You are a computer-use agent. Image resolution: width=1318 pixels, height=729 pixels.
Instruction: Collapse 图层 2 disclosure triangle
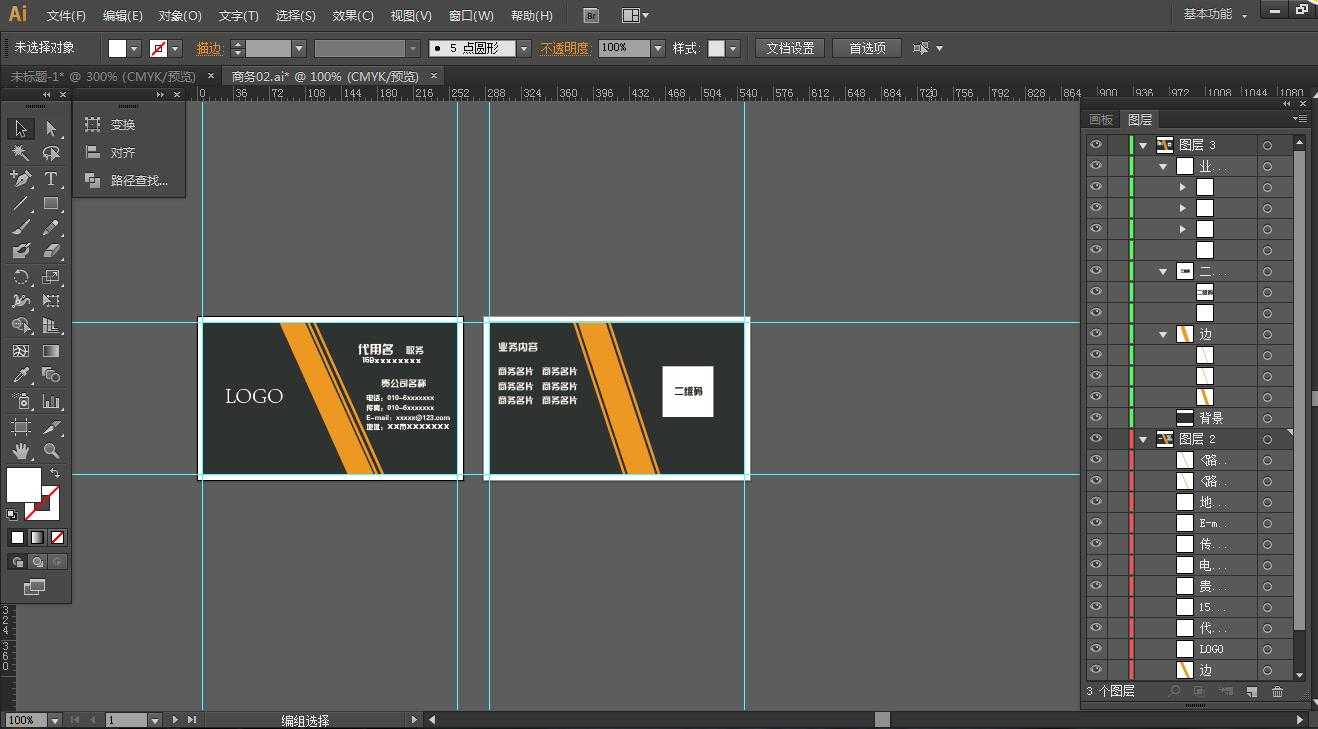(x=1144, y=439)
